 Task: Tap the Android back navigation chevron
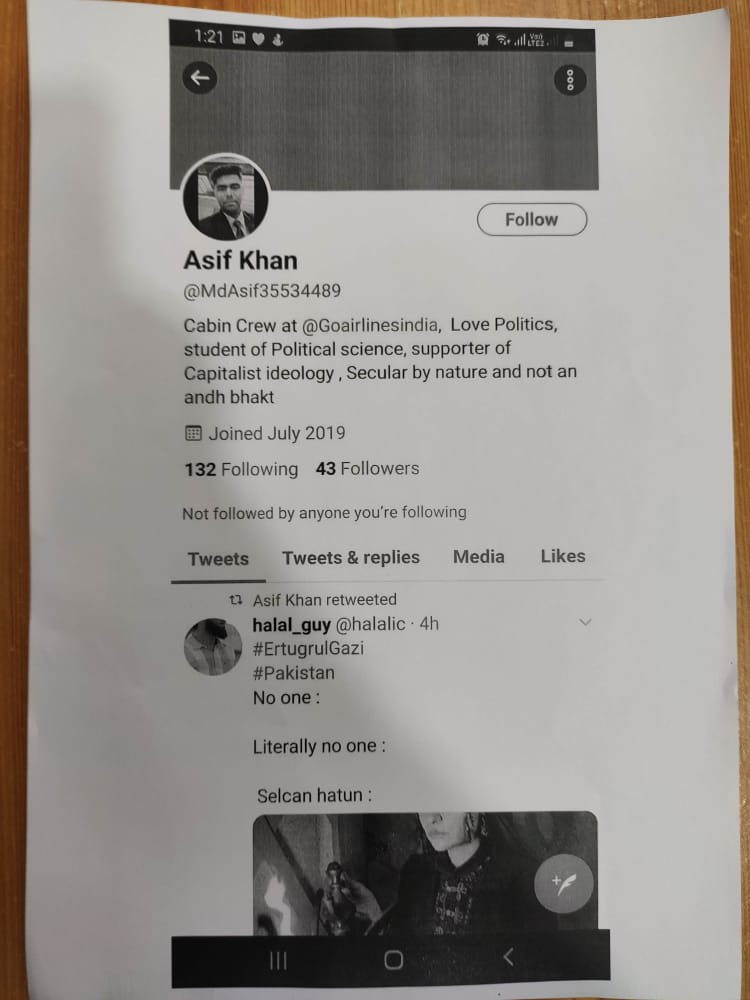pos(508,957)
